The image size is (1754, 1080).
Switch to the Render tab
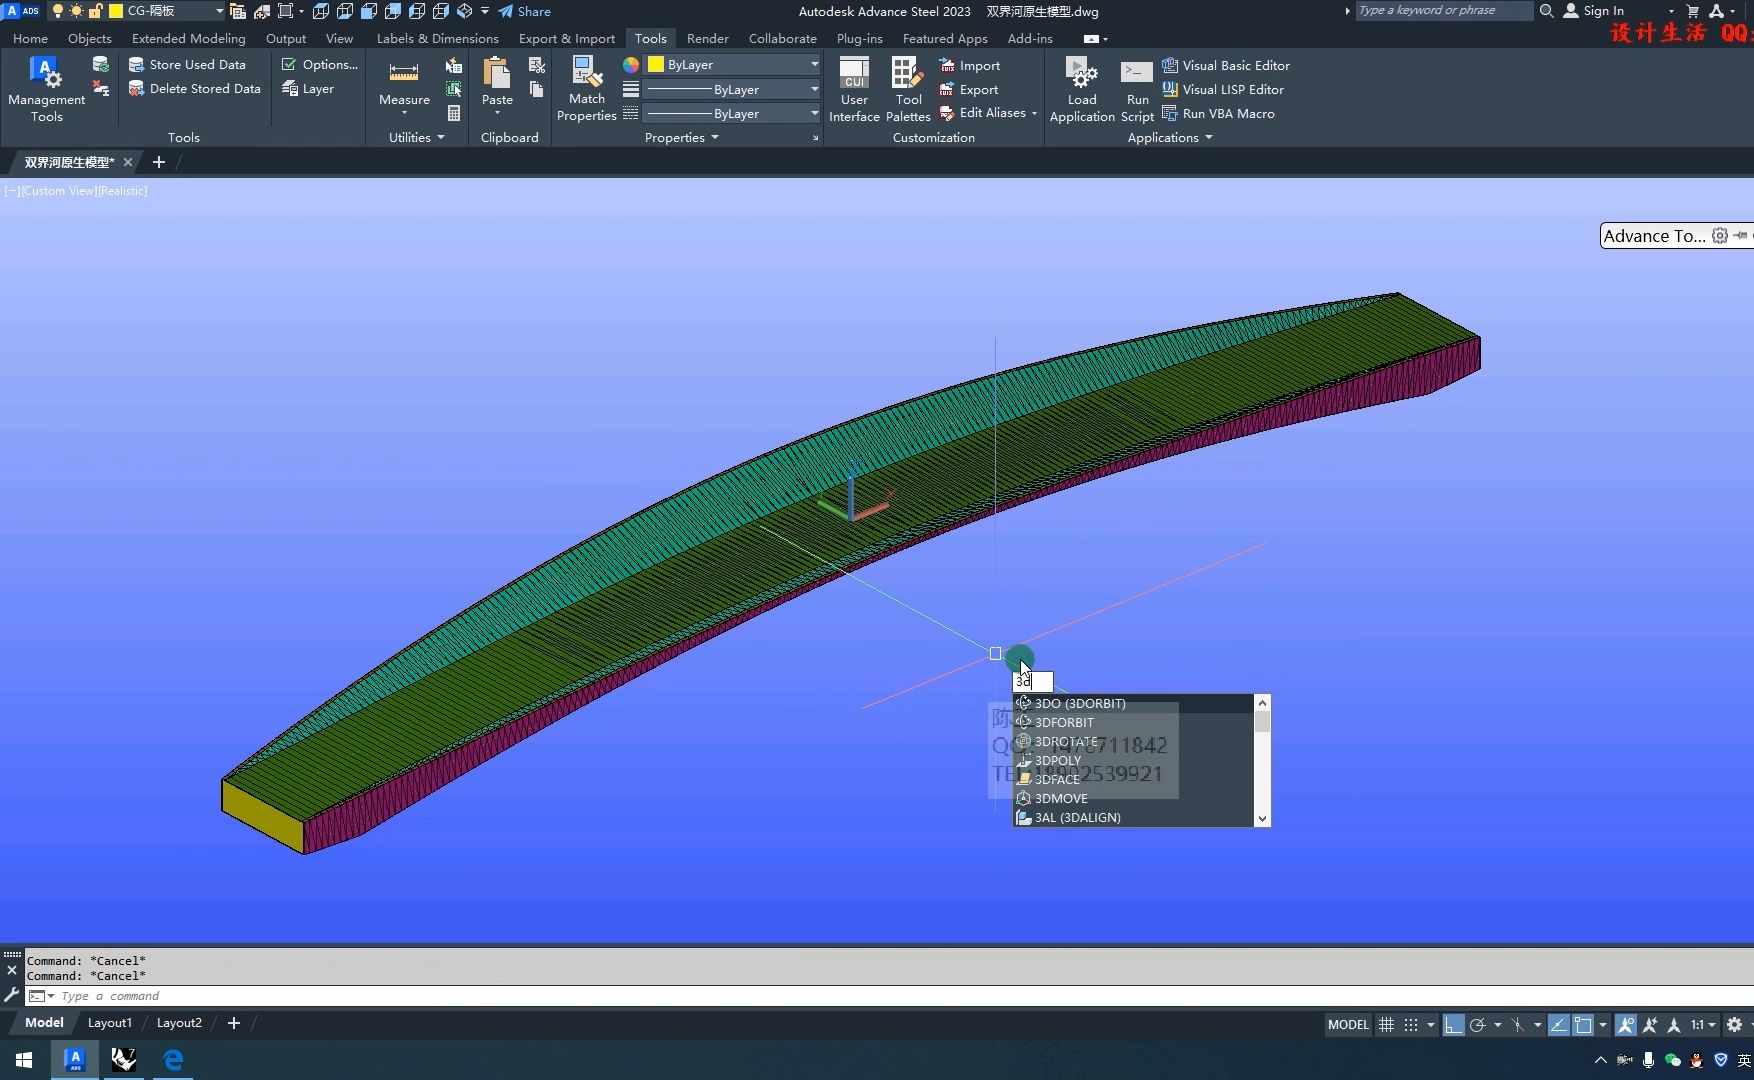707,38
